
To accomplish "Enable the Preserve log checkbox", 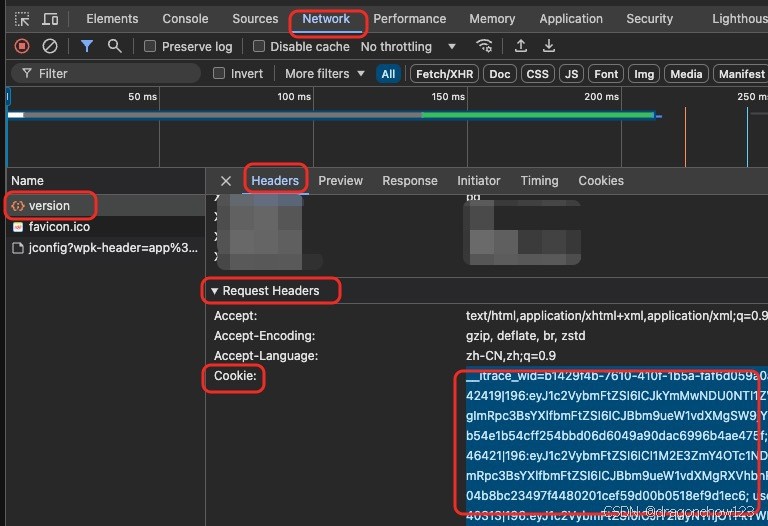I will (x=150, y=47).
